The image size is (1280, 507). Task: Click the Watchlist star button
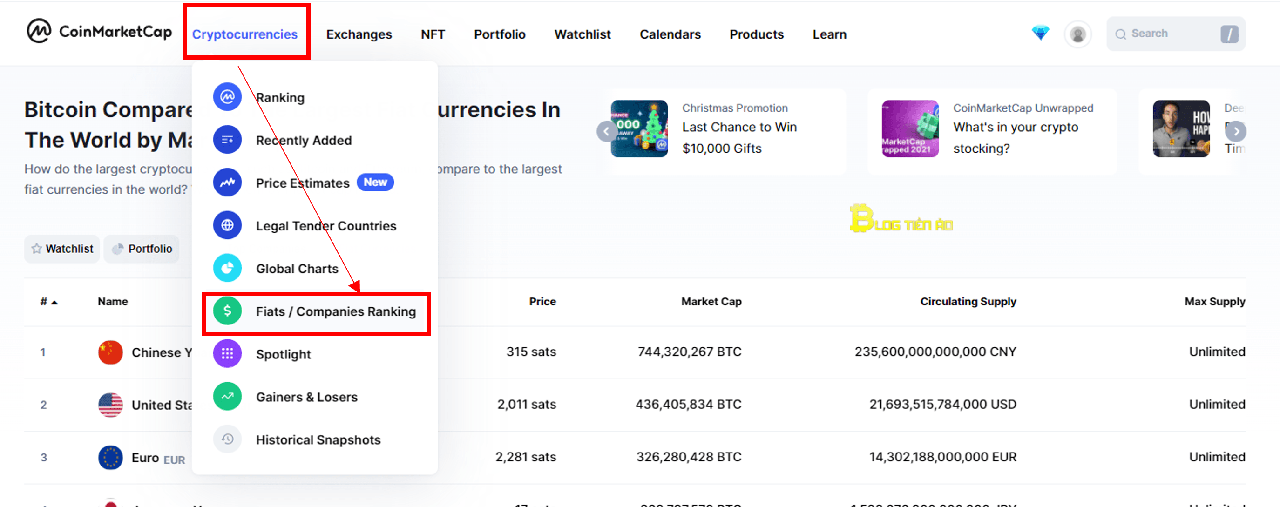62,249
